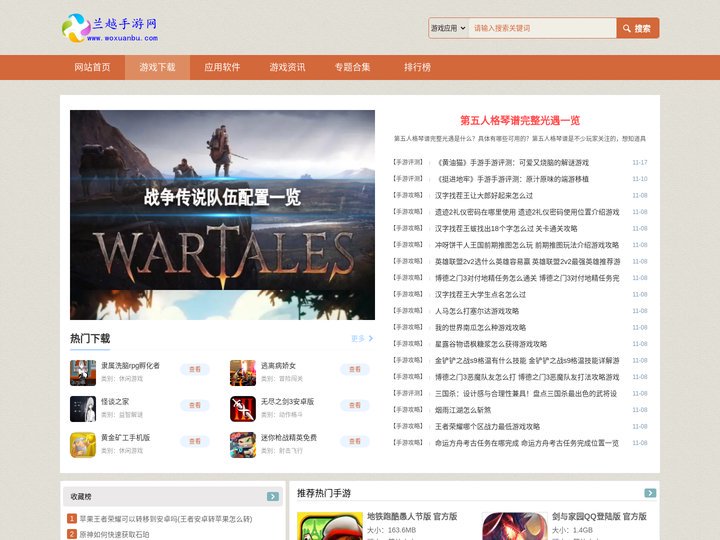Open article 汉字找茬王锾找出18个字怎么过
This screenshot has height=540, width=720.
coord(506,229)
